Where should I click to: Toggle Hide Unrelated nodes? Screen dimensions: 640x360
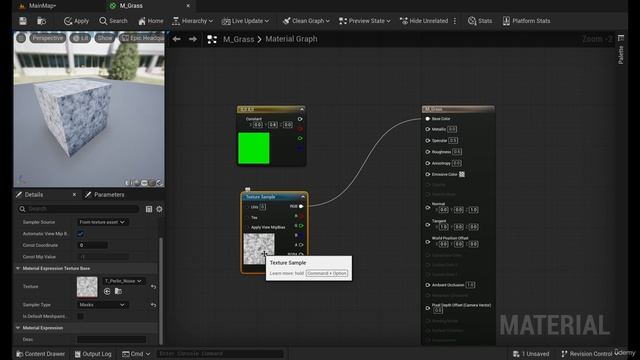coord(424,21)
